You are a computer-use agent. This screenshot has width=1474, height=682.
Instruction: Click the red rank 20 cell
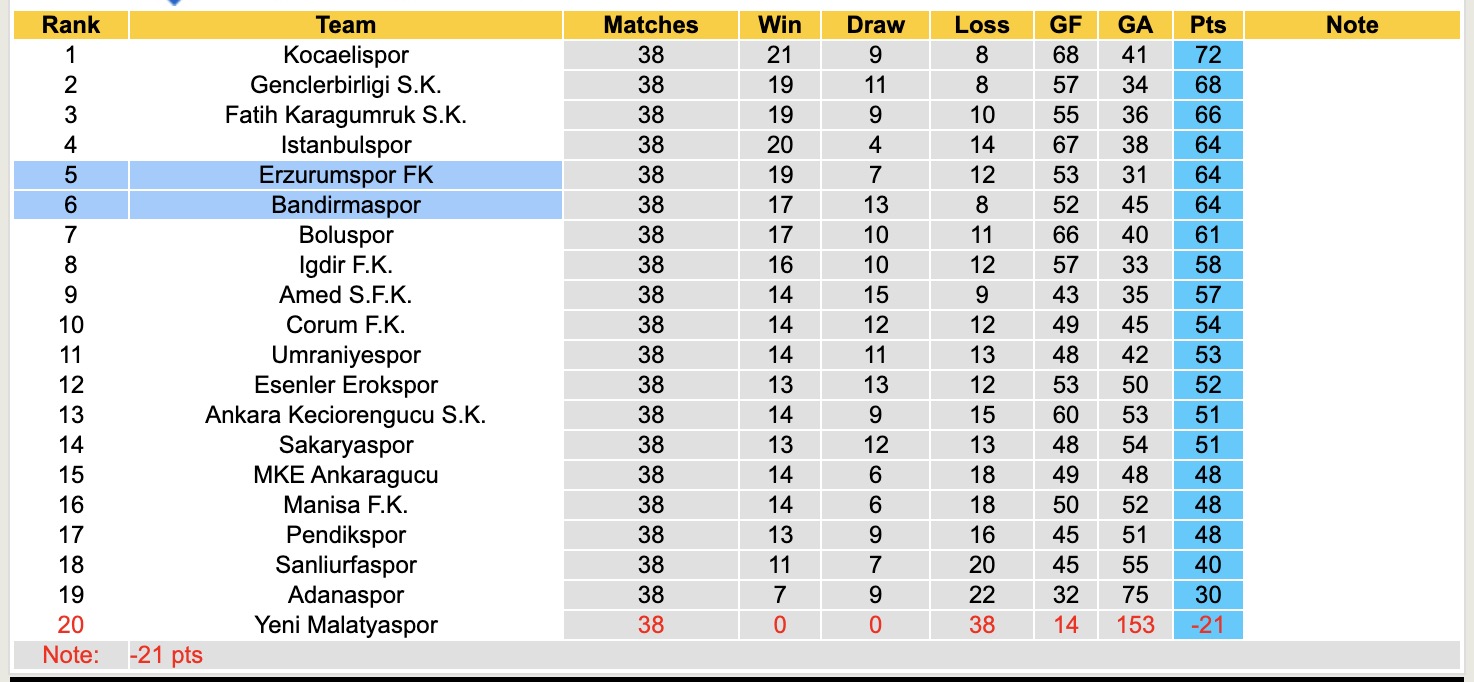pos(71,625)
